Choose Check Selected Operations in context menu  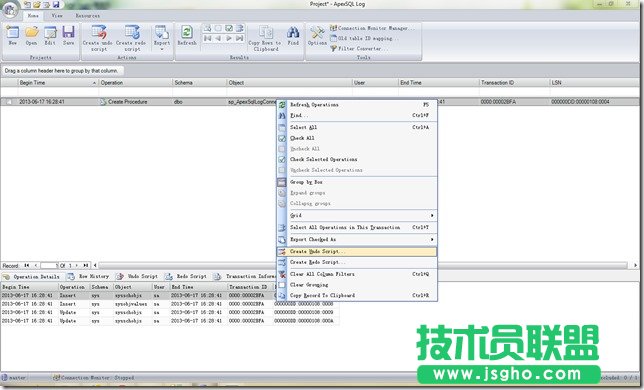(357, 159)
